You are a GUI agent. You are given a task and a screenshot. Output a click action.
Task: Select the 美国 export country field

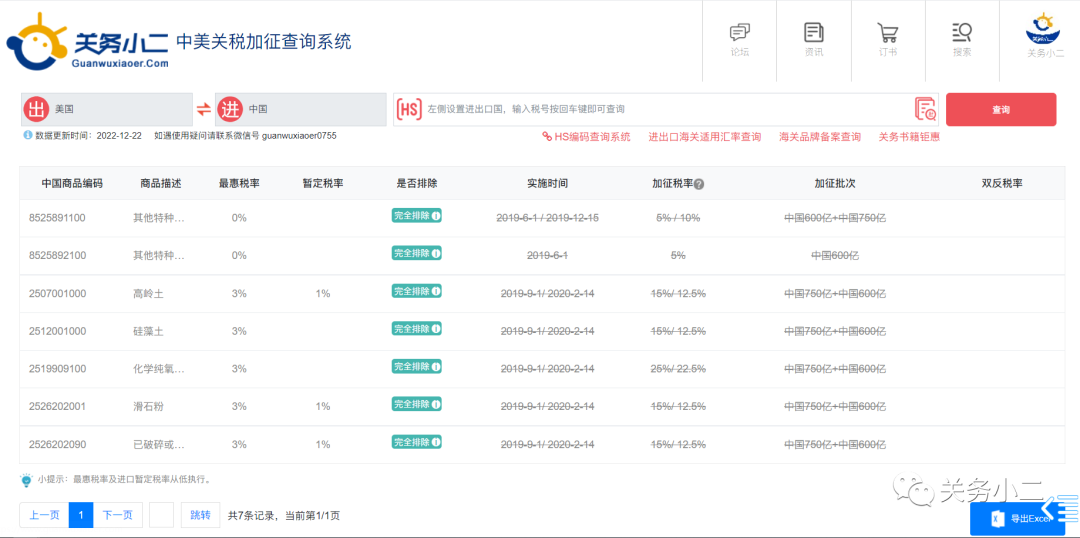(x=107, y=110)
